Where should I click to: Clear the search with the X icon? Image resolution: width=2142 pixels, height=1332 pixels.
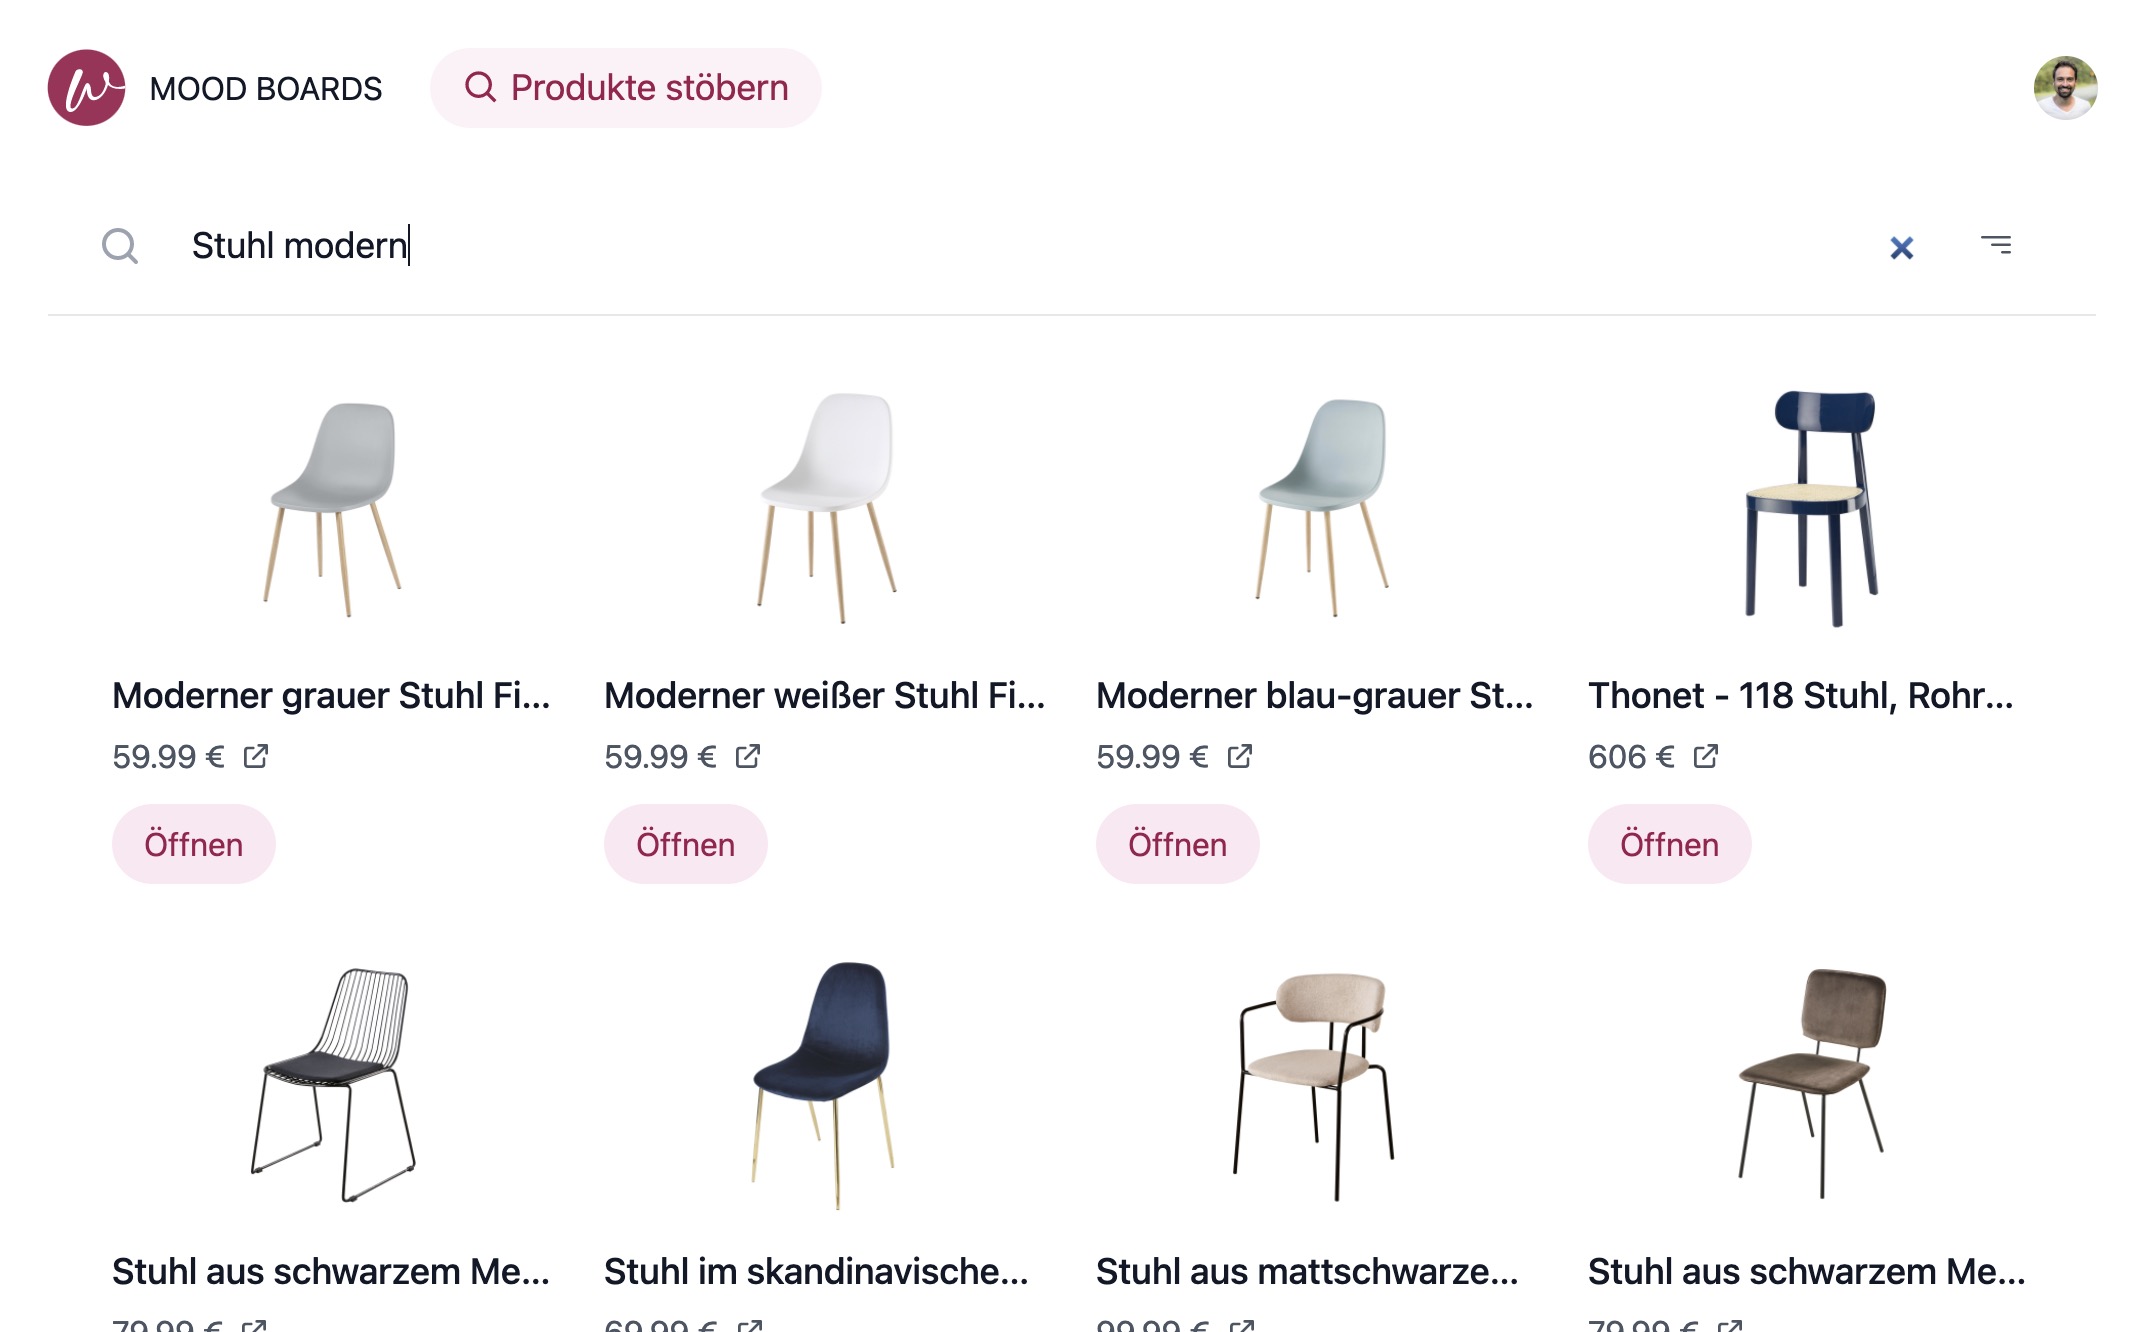[x=1903, y=247]
